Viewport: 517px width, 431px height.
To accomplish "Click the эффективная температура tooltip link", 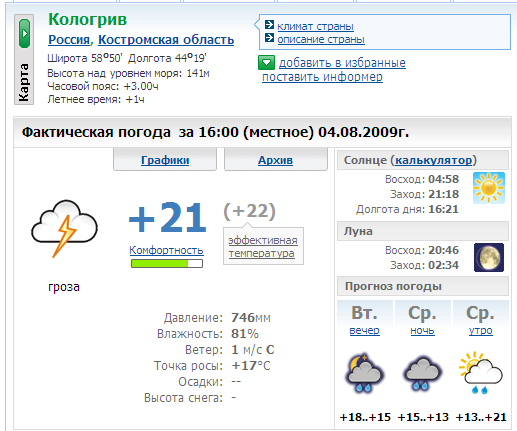I will point(263,247).
